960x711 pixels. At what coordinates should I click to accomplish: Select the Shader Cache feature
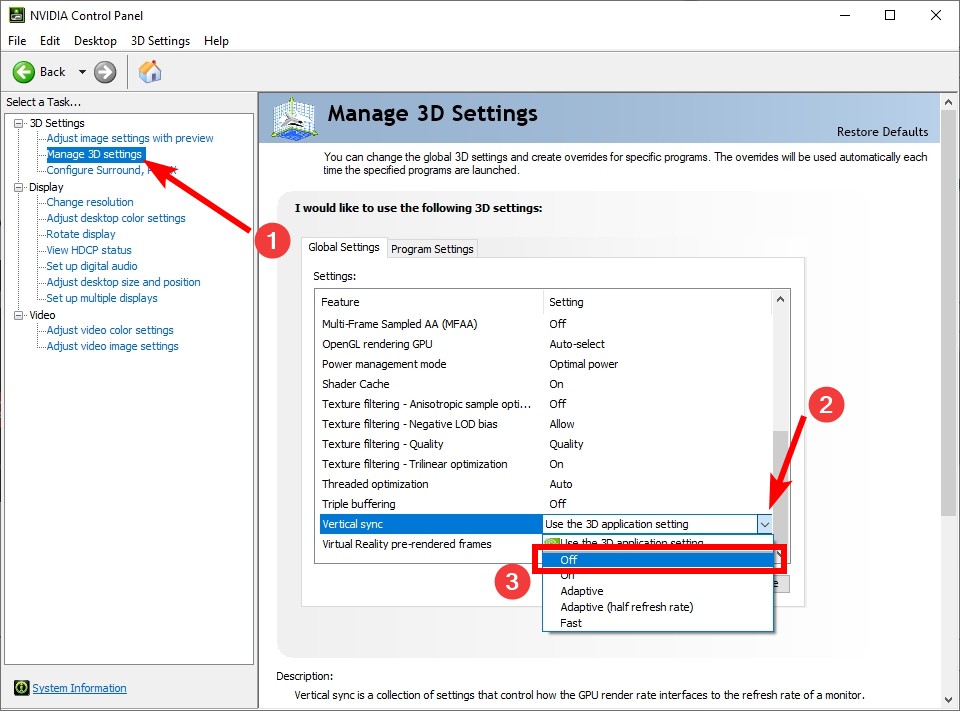coord(356,384)
